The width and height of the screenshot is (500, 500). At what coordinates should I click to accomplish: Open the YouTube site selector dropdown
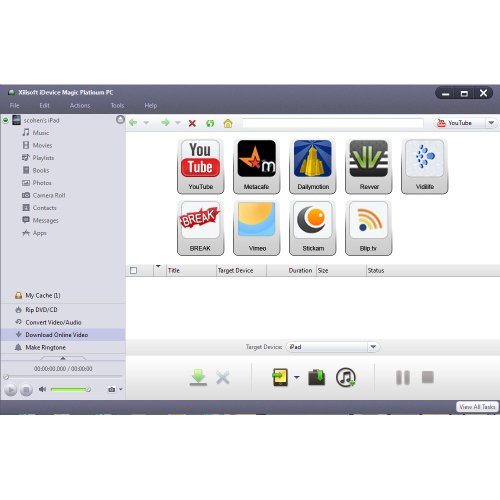point(491,123)
